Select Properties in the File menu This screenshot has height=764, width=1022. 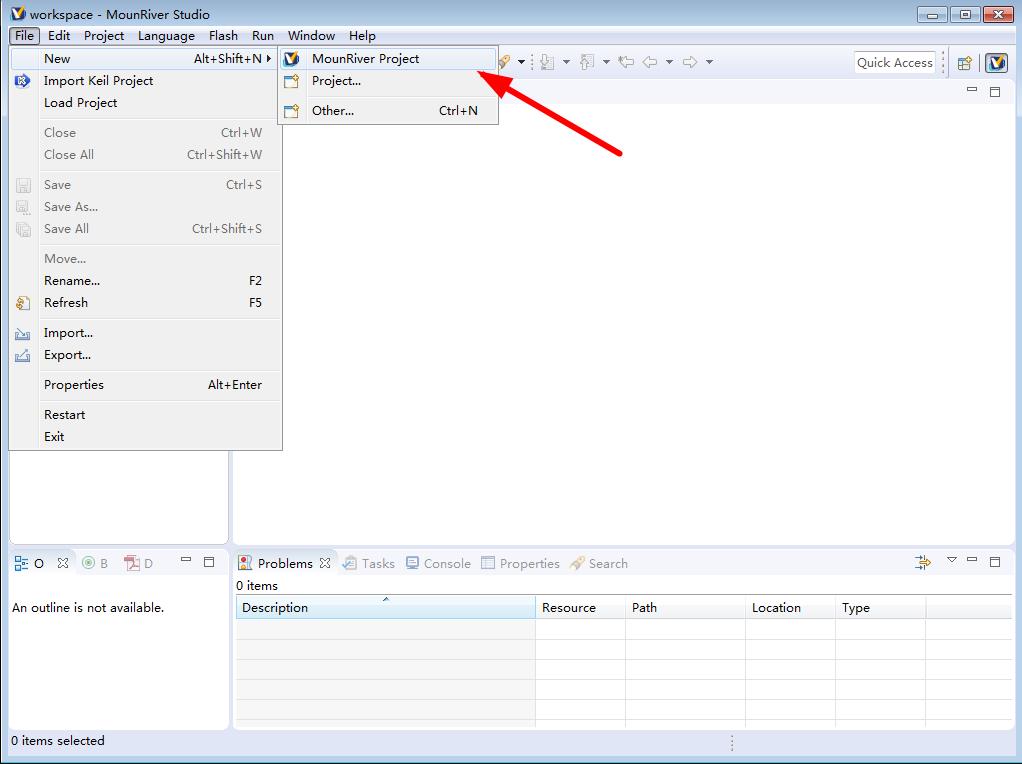[x=145, y=385]
